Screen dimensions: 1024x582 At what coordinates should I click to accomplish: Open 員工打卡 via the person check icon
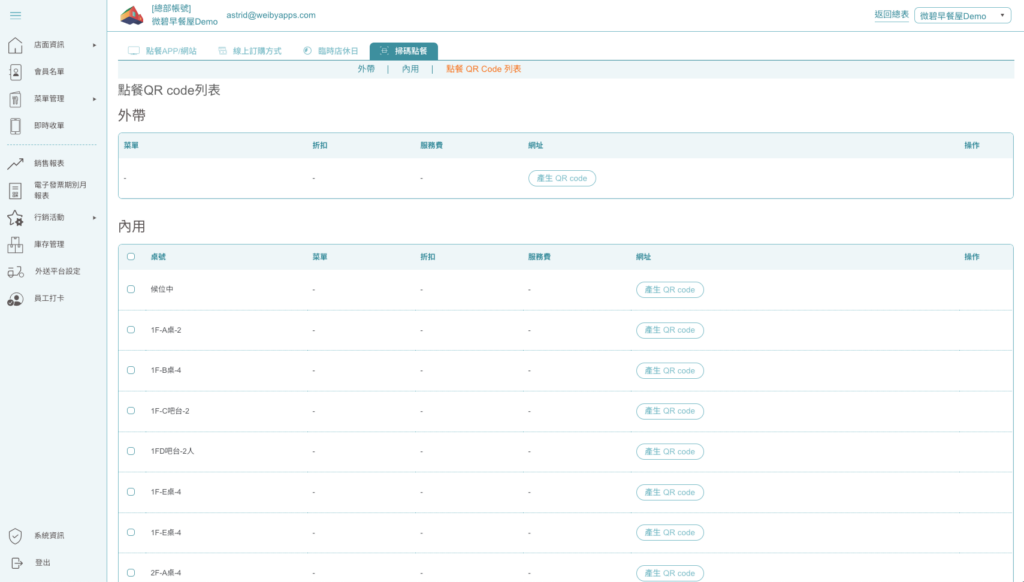pyautogui.click(x=15, y=299)
